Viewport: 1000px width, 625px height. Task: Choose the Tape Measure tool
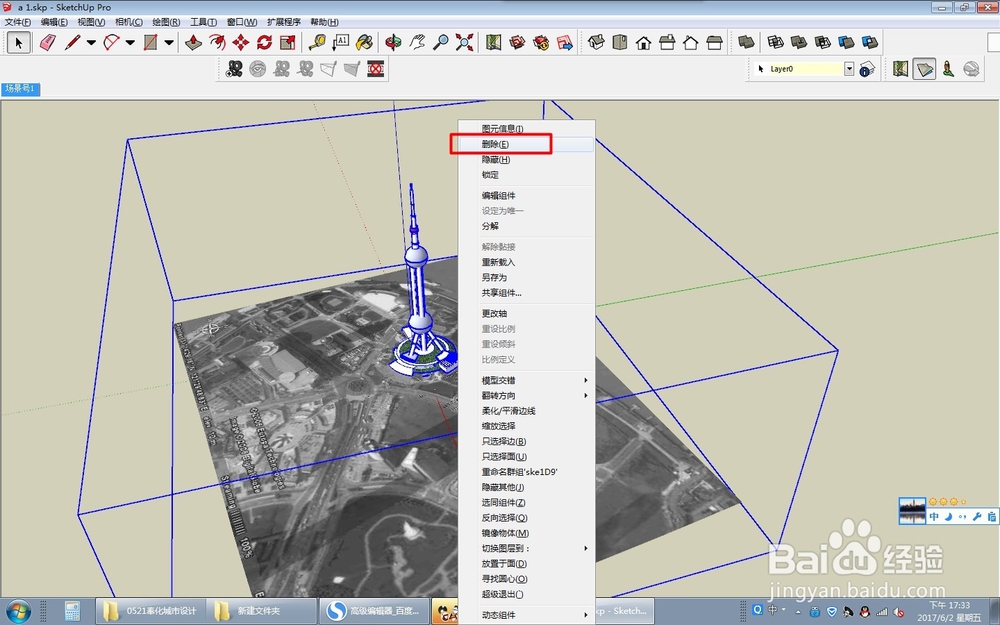click(x=317, y=43)
